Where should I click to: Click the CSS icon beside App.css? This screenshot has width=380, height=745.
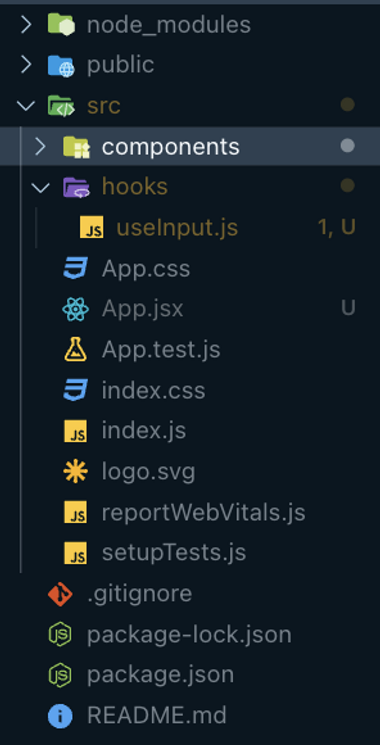(x=76, y=268)
